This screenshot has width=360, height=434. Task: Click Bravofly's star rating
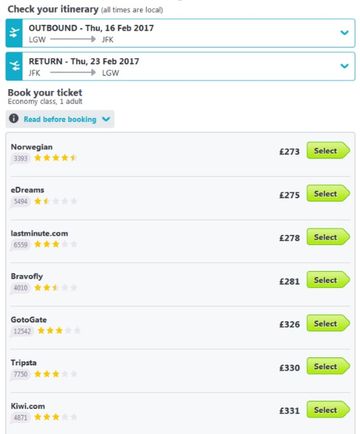click(55, 287)
